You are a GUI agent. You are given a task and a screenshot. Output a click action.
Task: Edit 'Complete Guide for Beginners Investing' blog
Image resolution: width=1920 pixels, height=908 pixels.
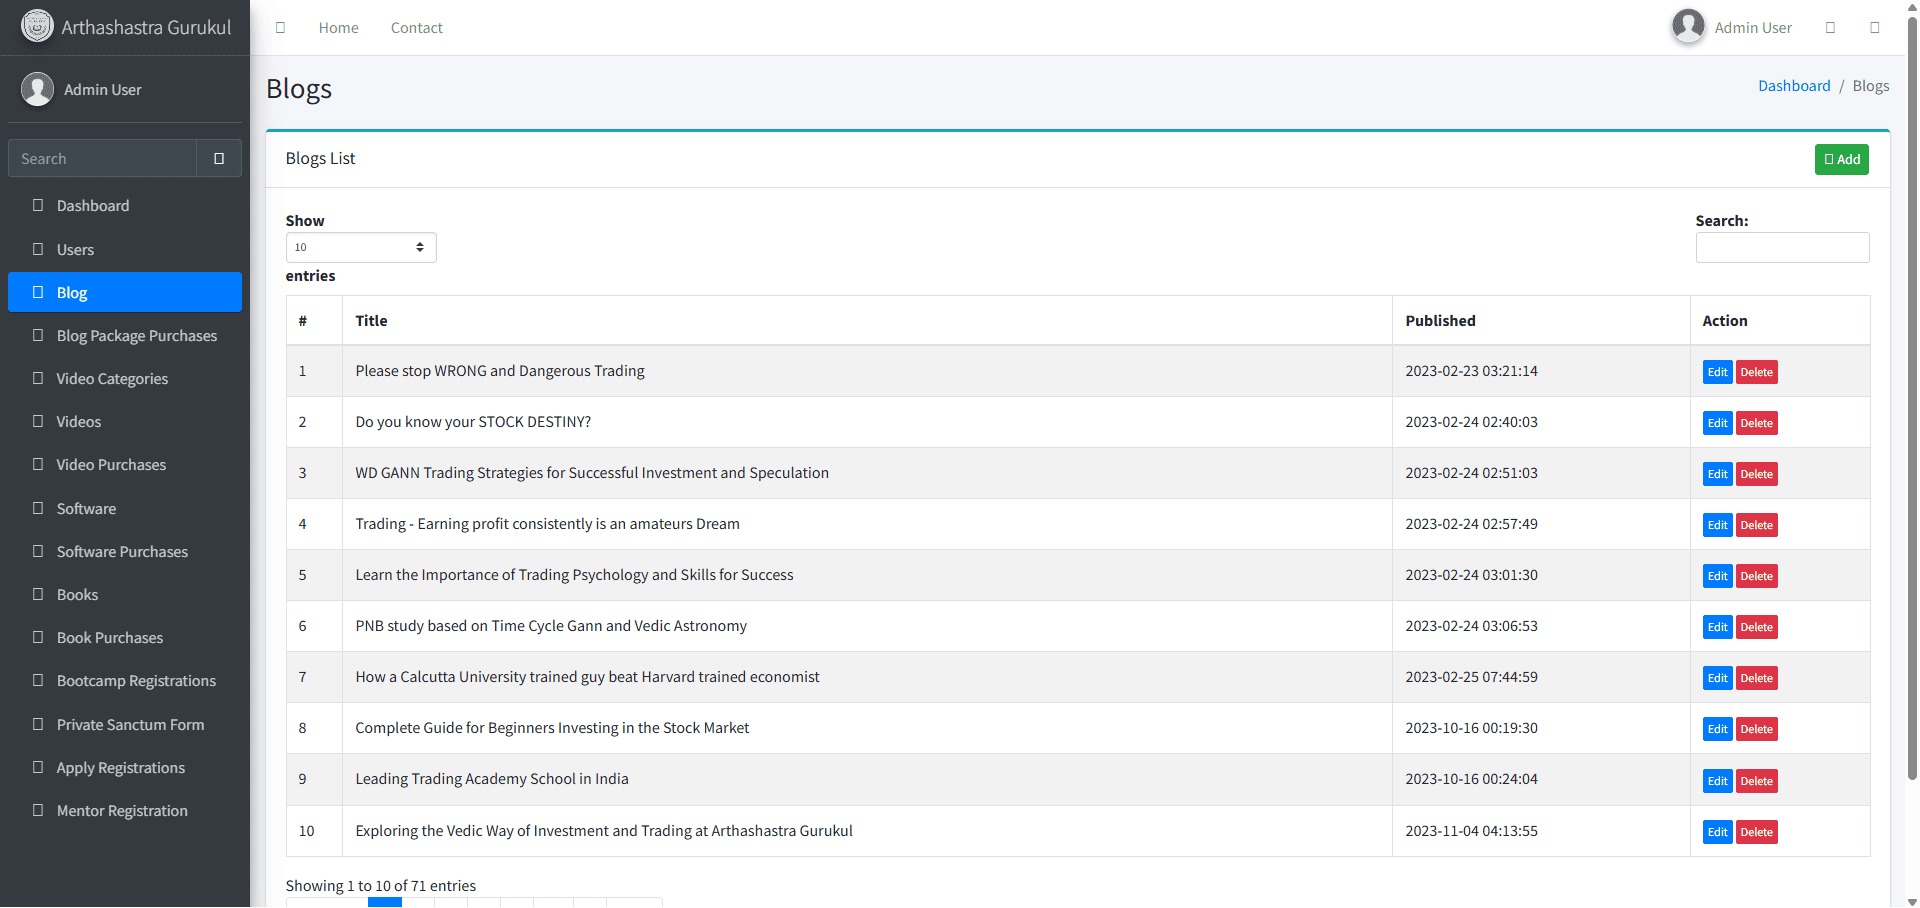click(x=1717, y=729)
